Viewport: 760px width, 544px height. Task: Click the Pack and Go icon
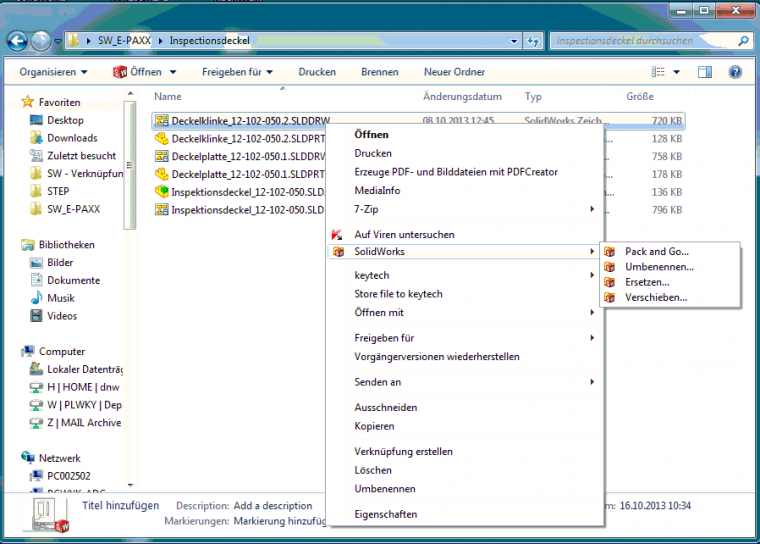tap(610, 251)
